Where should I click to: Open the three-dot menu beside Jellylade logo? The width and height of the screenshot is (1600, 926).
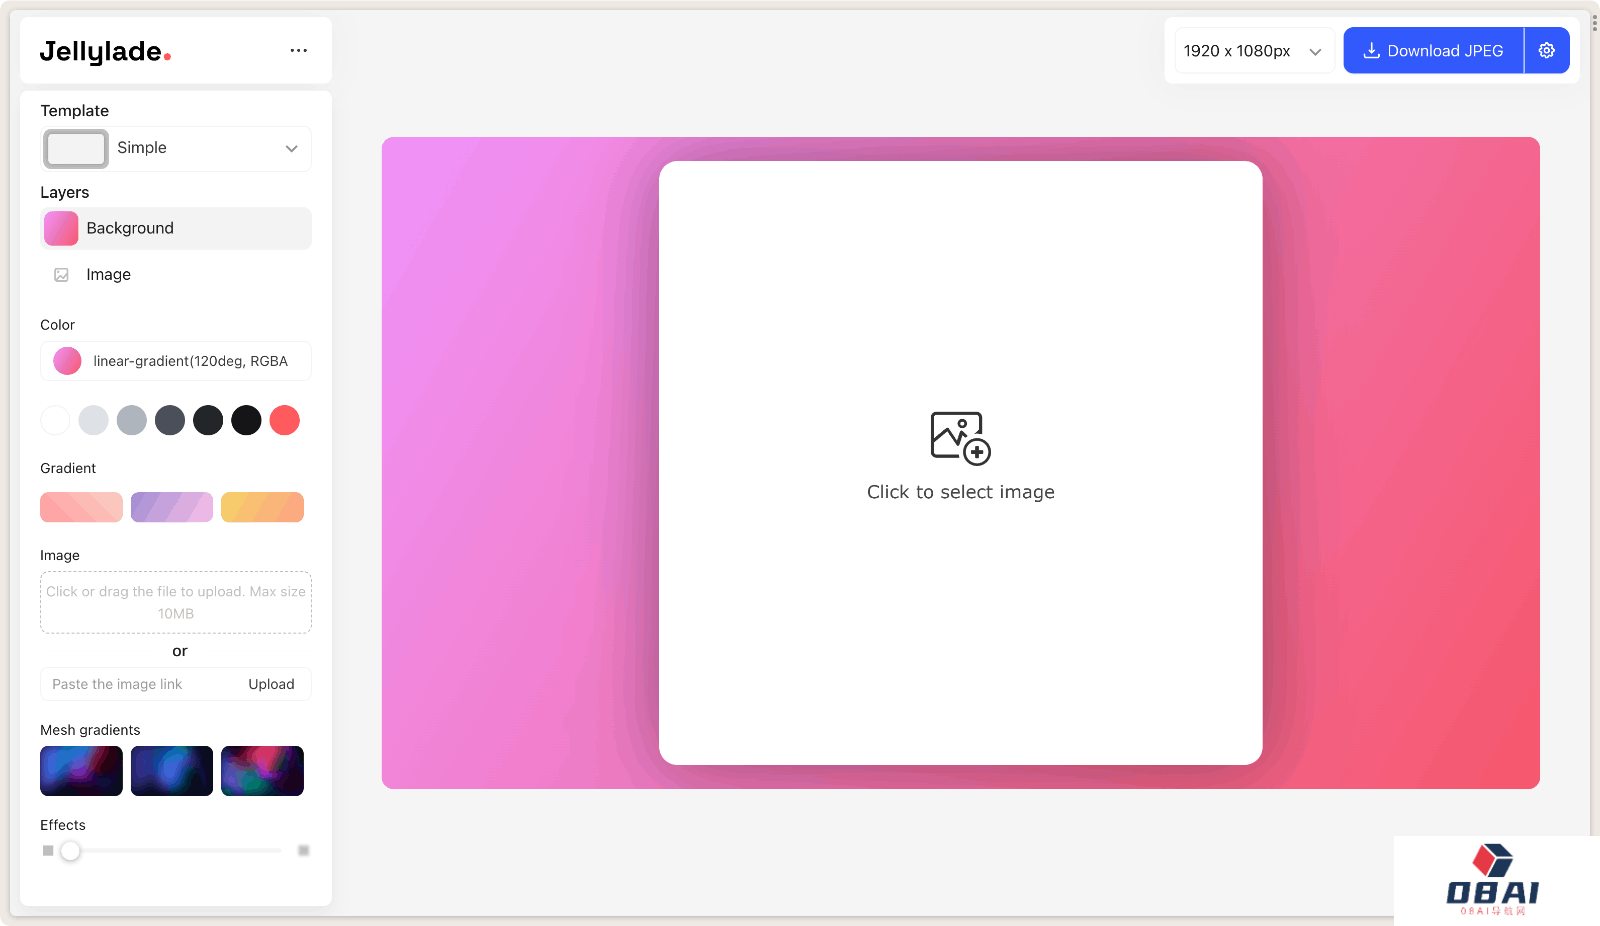[x=298, y=50]
